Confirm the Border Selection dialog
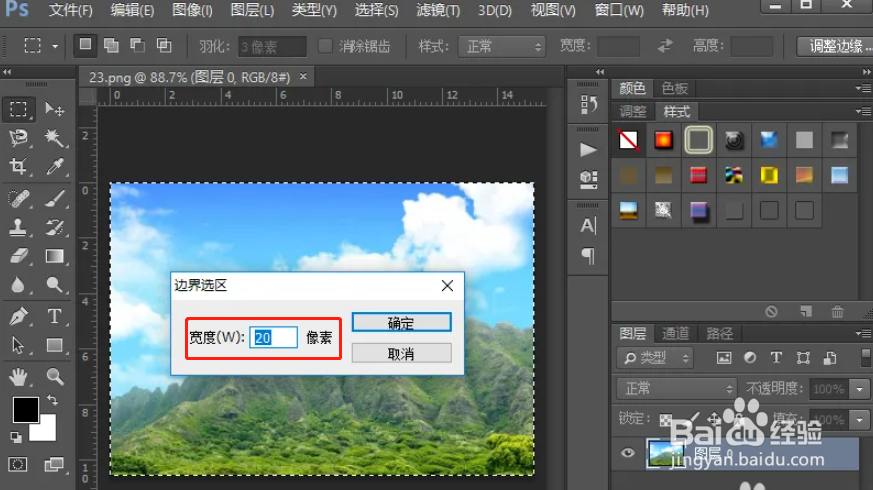This screenshot has height=490, width=873. coord(401,322)
